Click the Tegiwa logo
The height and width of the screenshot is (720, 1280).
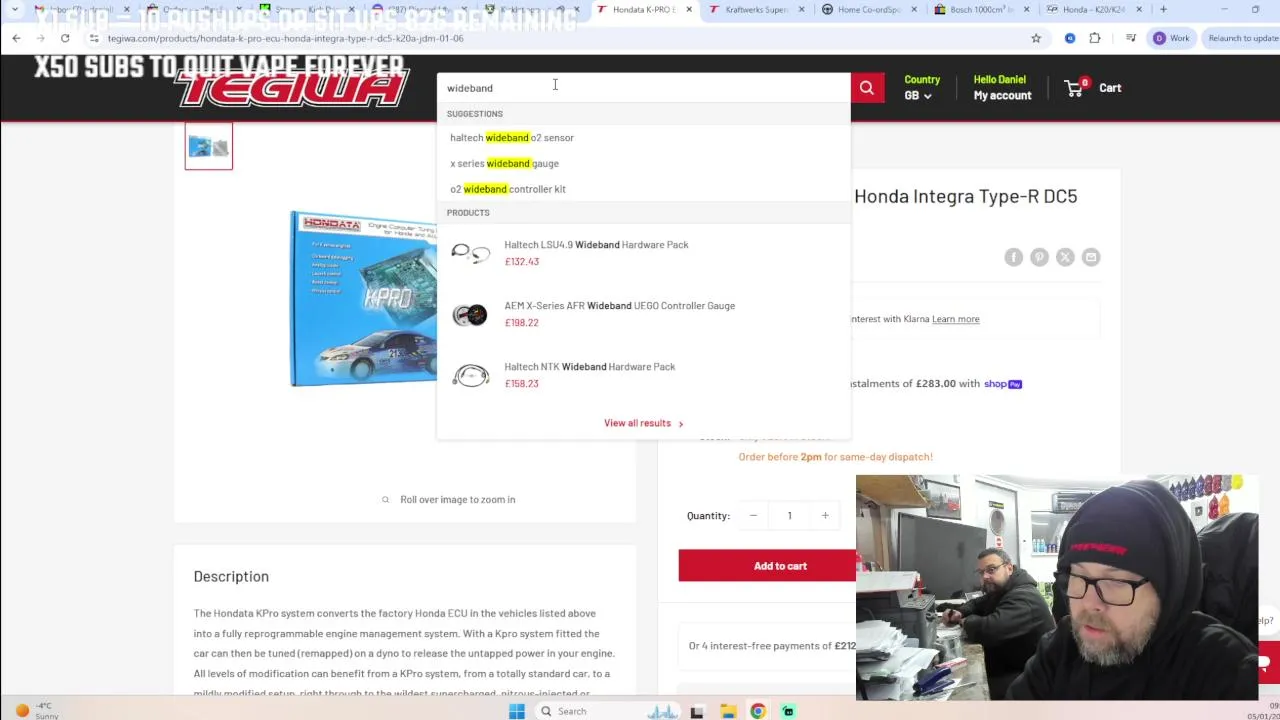click(x=293, y=88)
